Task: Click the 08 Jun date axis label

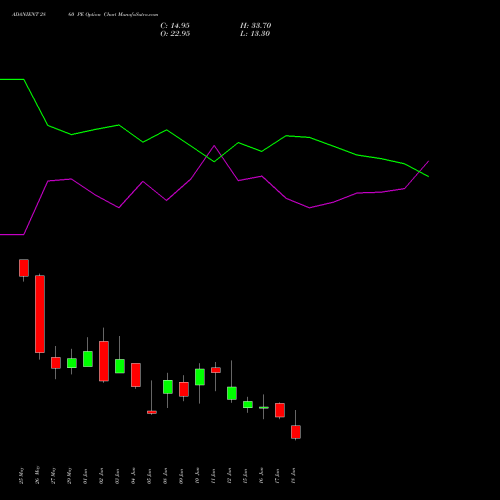Action: point(166,475)
